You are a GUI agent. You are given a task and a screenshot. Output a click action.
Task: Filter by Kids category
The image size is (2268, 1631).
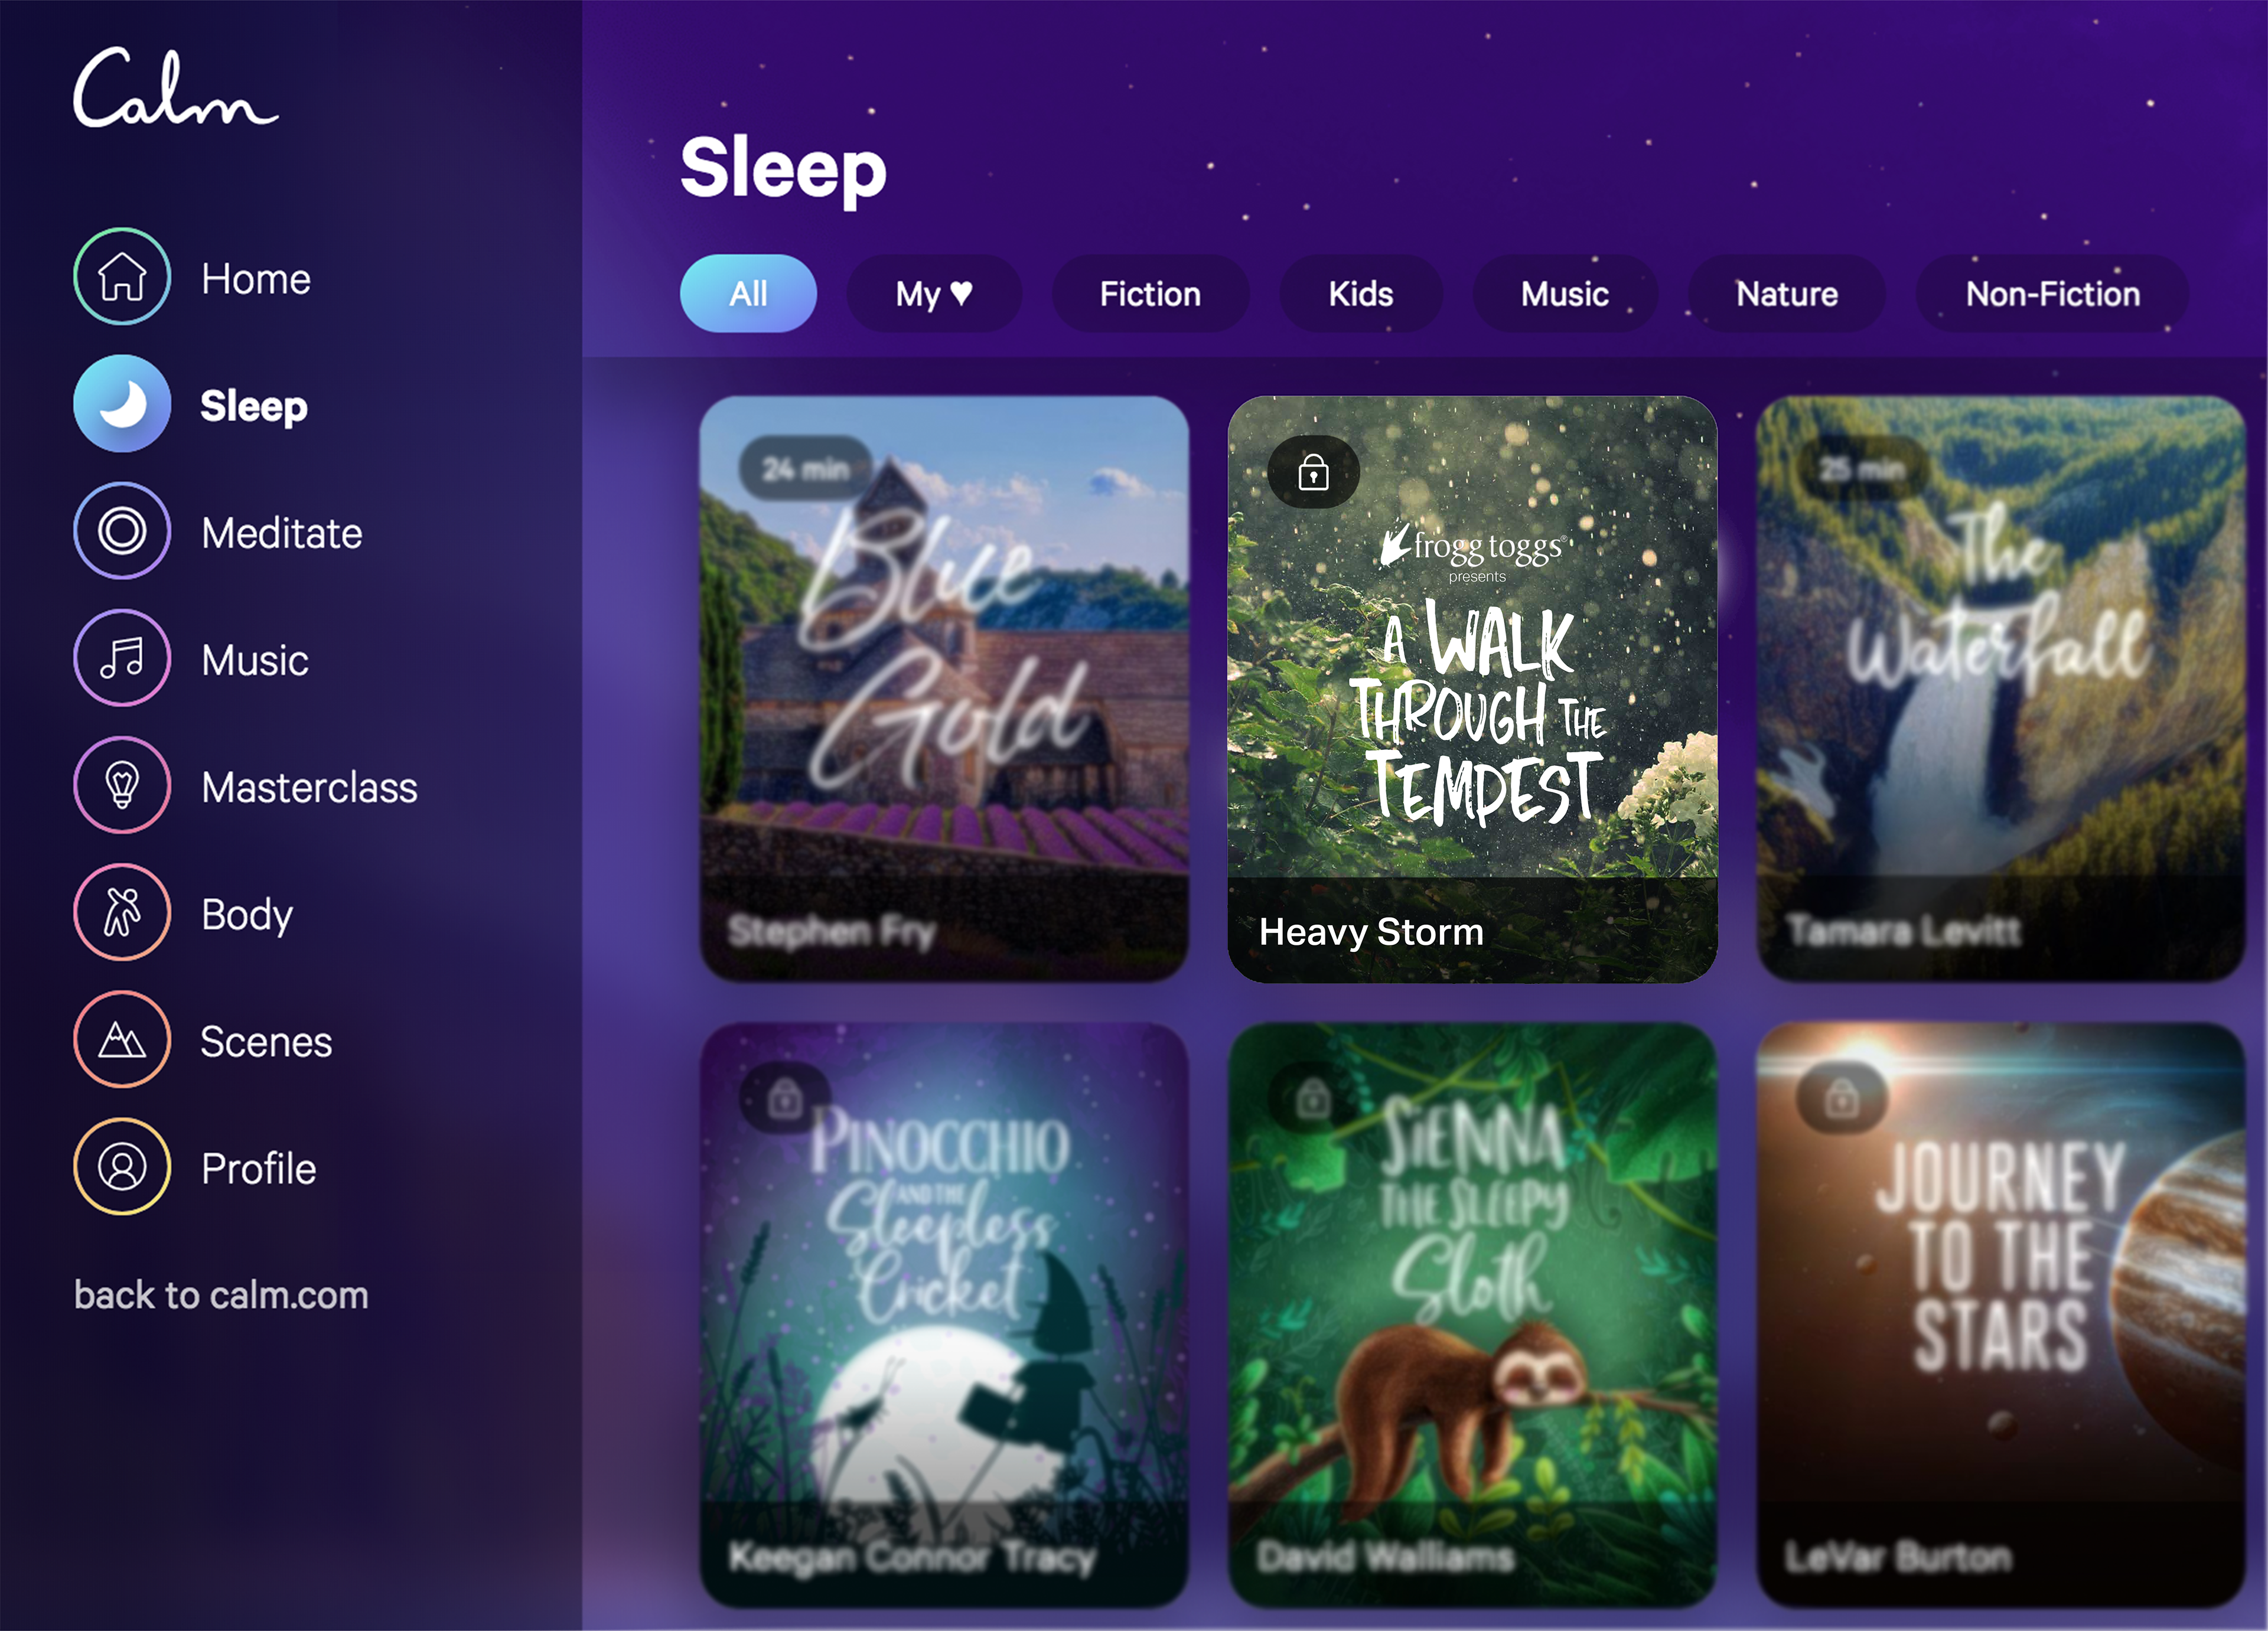click(x=1361, y=294)
